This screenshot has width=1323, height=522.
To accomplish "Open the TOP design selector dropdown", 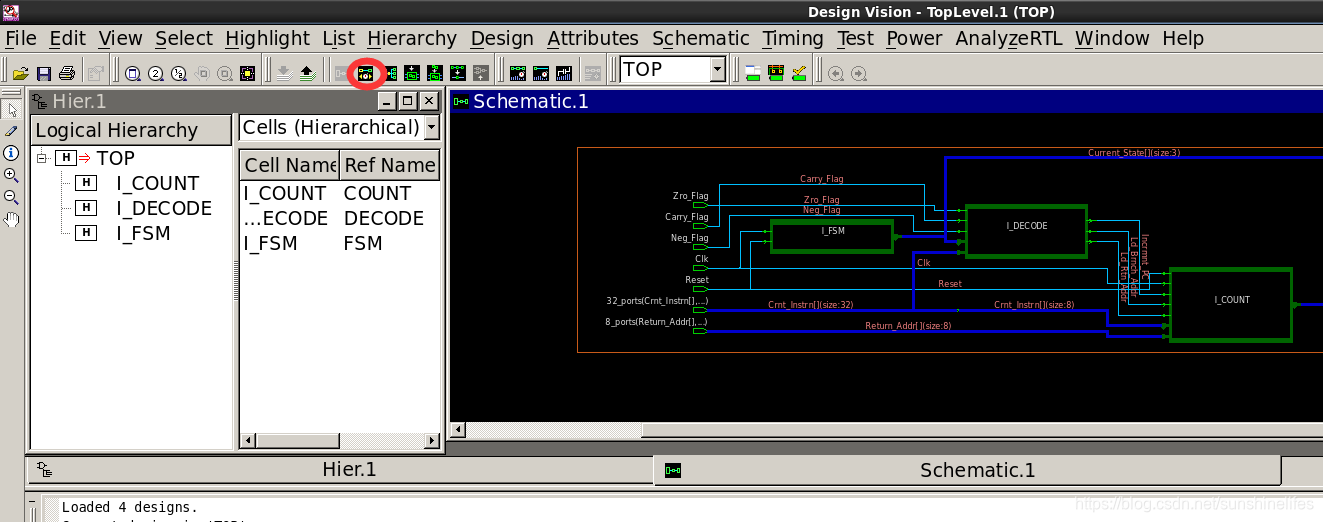I will tap(717, 69).
